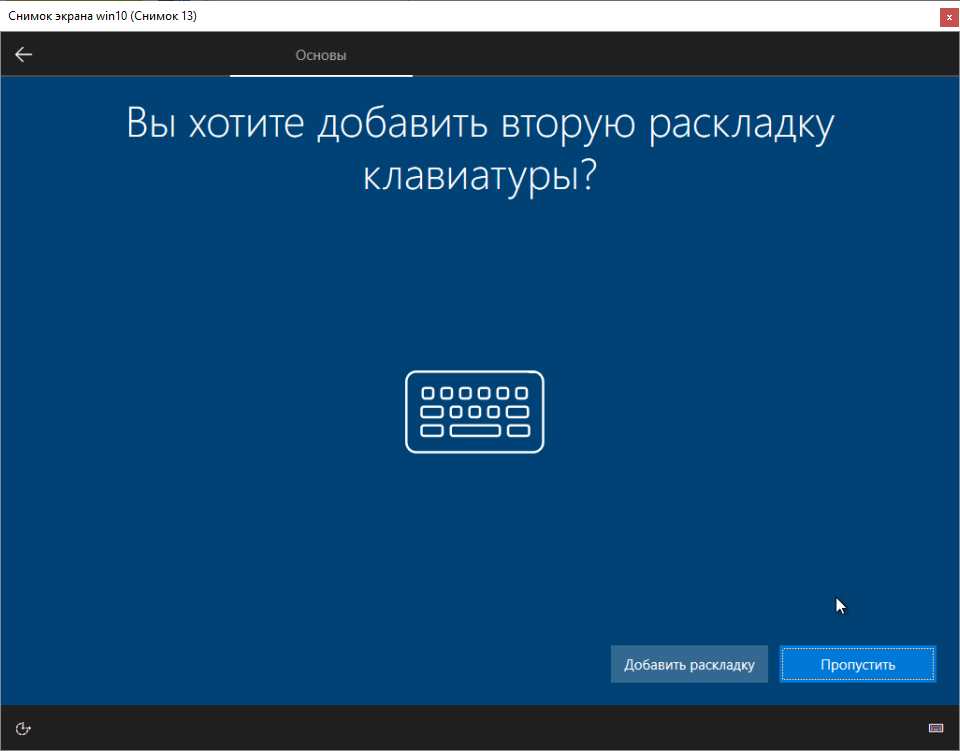This screenshot has height=751, width=960.
Task: Click the Пропустить button
Action: click(858, 664)
